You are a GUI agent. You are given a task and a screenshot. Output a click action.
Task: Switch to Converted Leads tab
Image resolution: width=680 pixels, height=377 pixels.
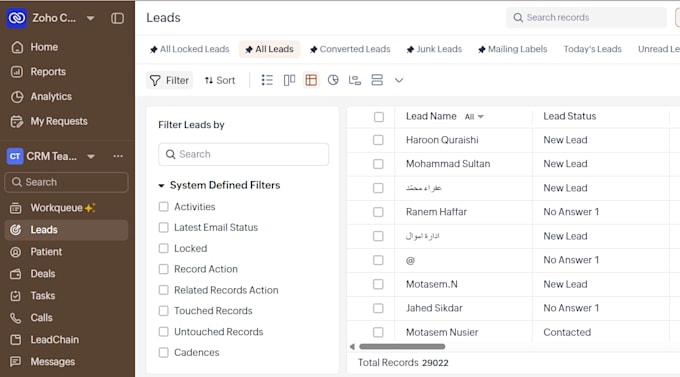350,49
